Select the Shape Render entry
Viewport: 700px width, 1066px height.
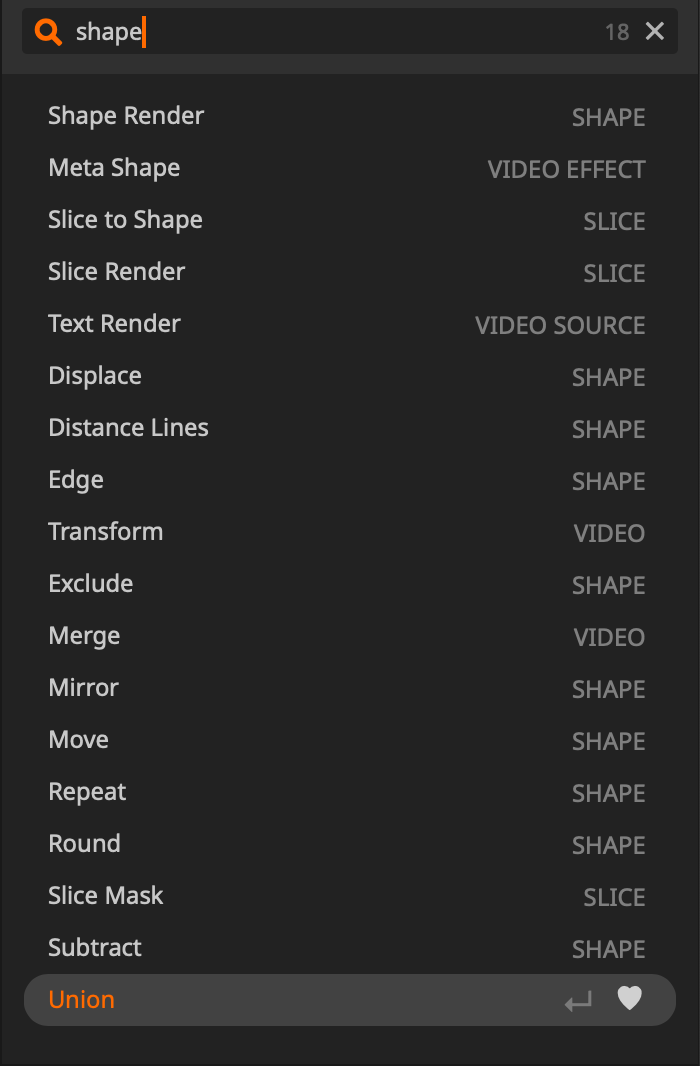pyautogui.click(x=126, y=116)
